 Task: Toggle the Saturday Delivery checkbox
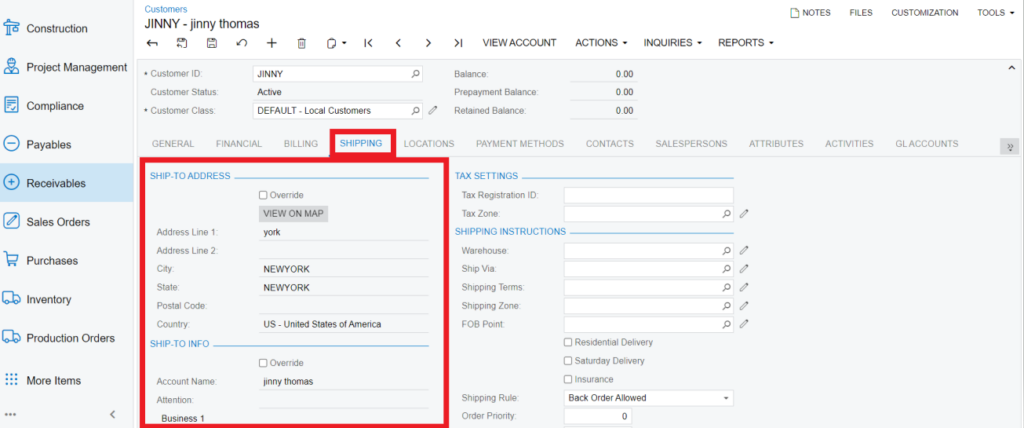point(569,361)
